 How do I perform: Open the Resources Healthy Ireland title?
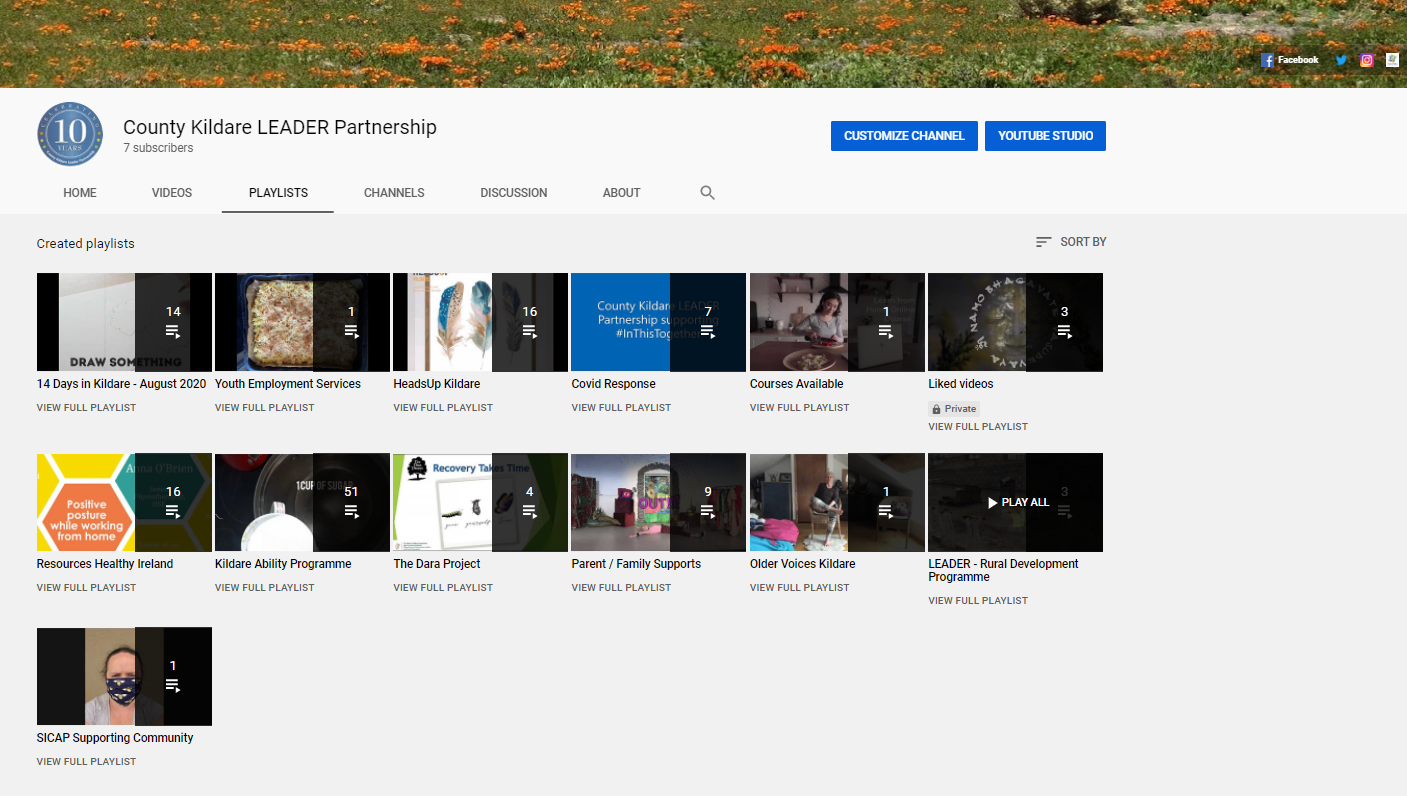[105, 564]
